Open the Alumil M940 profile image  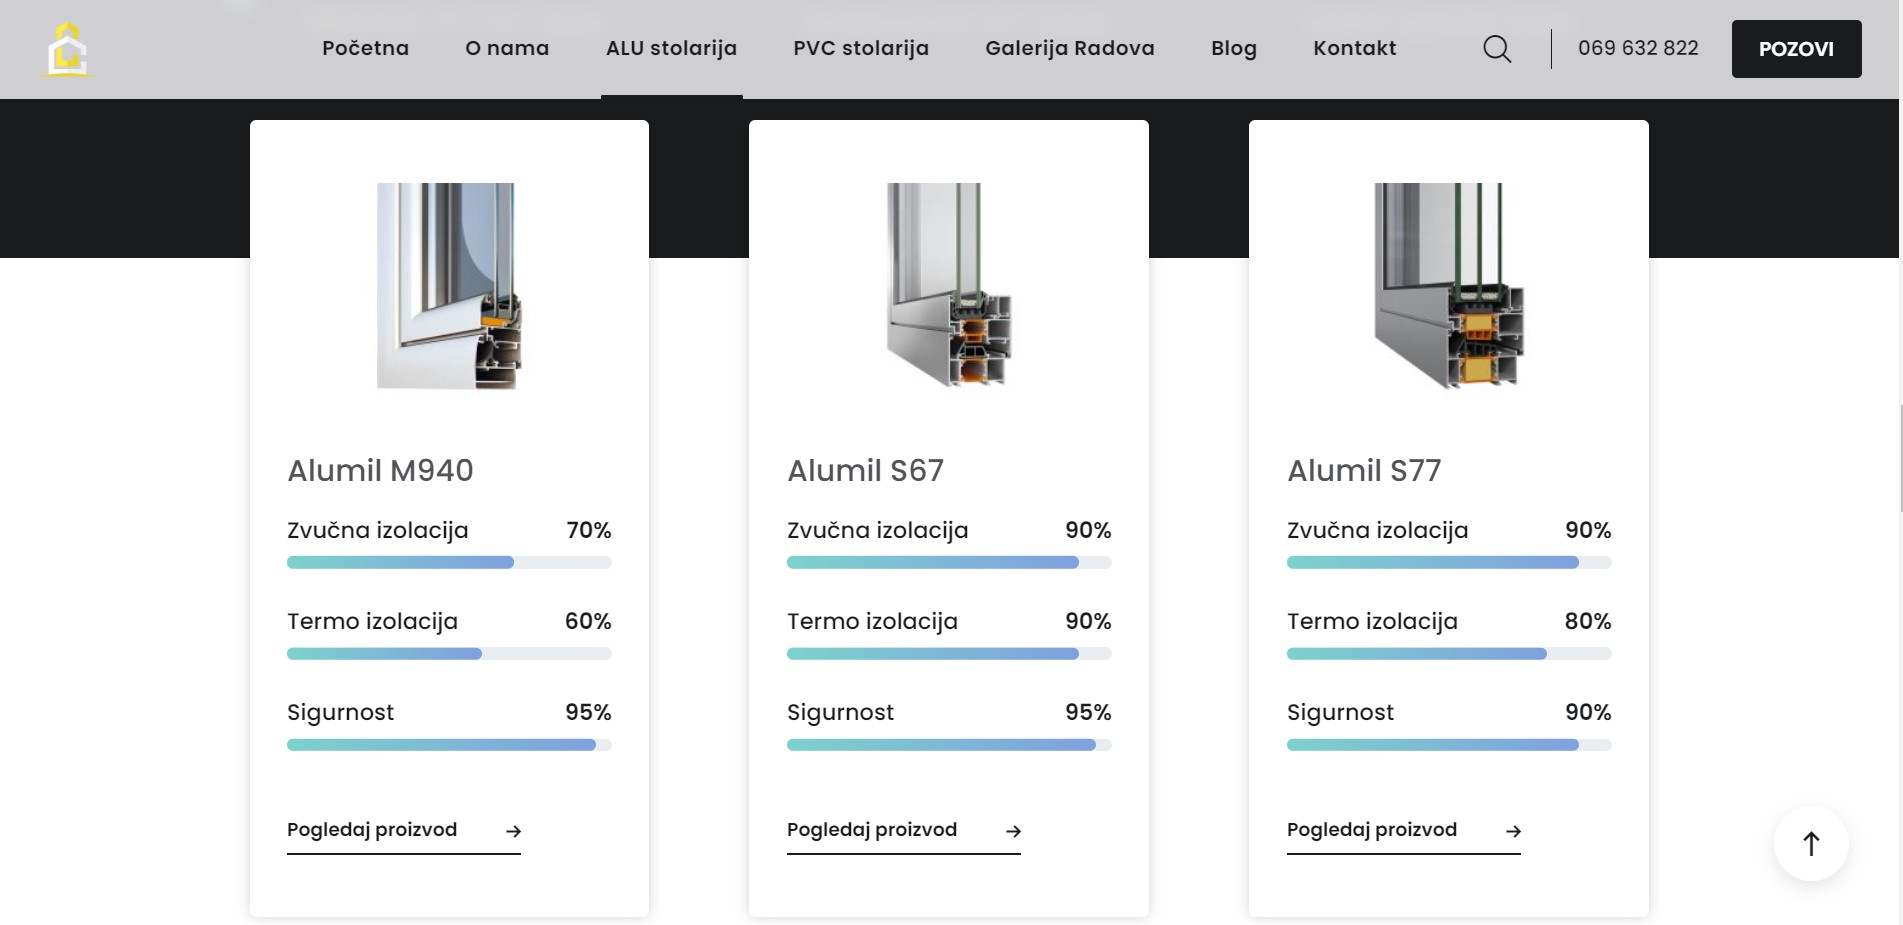pyautogui.click(x=449, y=286)
